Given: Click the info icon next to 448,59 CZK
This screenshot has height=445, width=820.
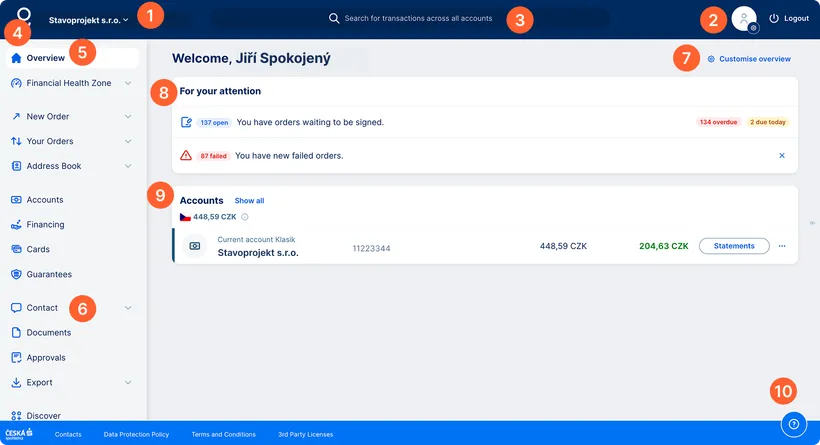Looking at the screenshot, I should (x=245, y=217).
